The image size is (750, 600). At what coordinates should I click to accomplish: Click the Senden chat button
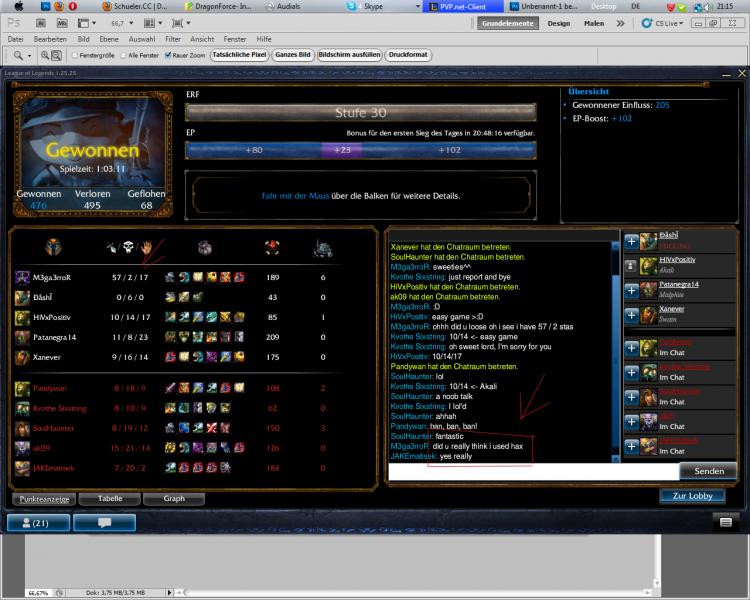708,471
